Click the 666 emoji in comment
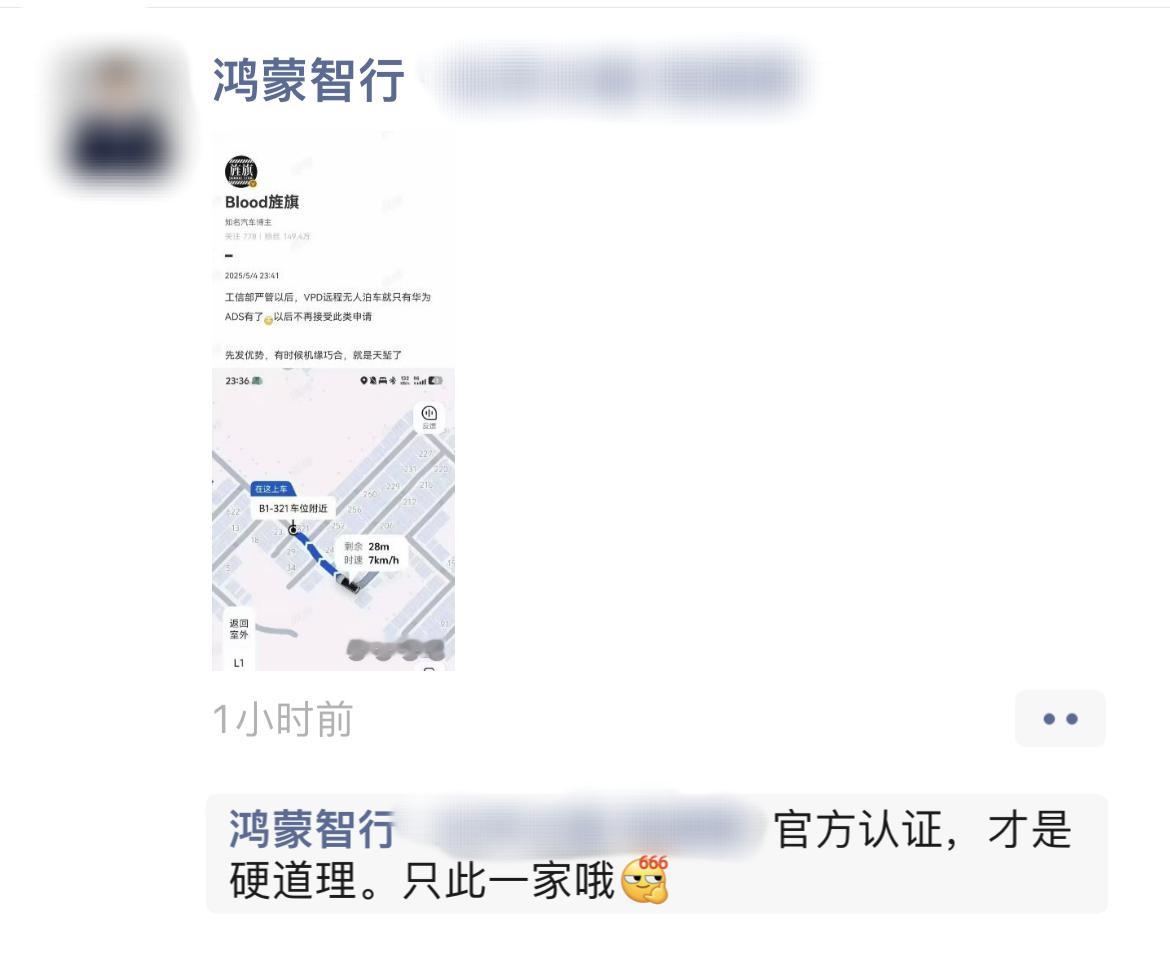Screen dimensions: 1170x960 (x=645, y=879)
